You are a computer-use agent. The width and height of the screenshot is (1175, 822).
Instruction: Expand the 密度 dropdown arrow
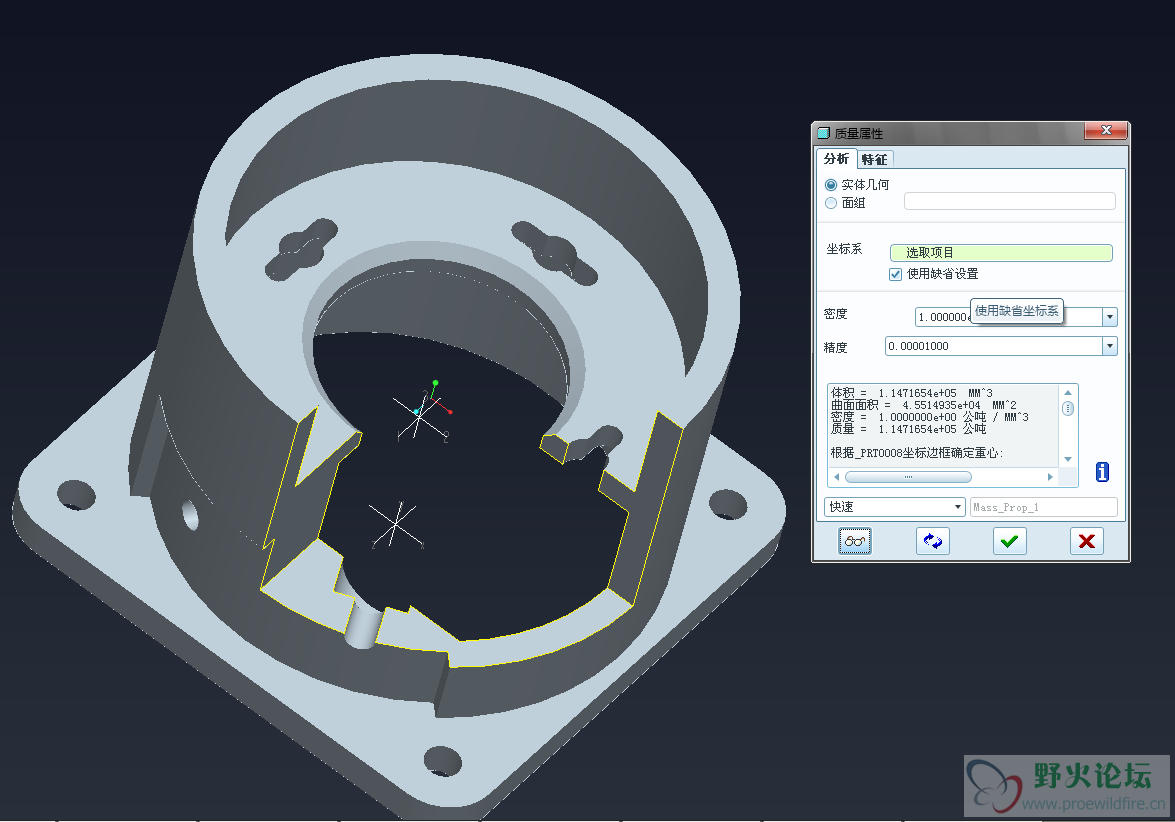coord(1110,317)
